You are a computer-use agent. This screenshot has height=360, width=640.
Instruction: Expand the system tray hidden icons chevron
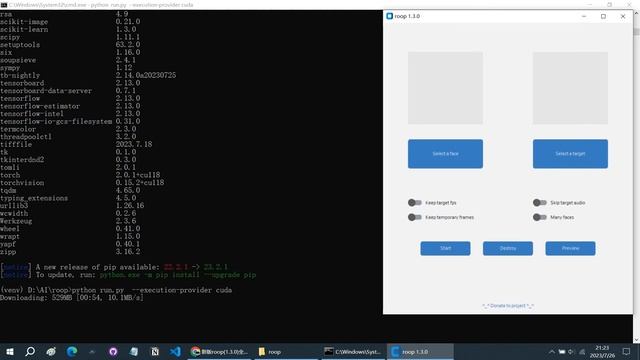[x=552, y=351]
